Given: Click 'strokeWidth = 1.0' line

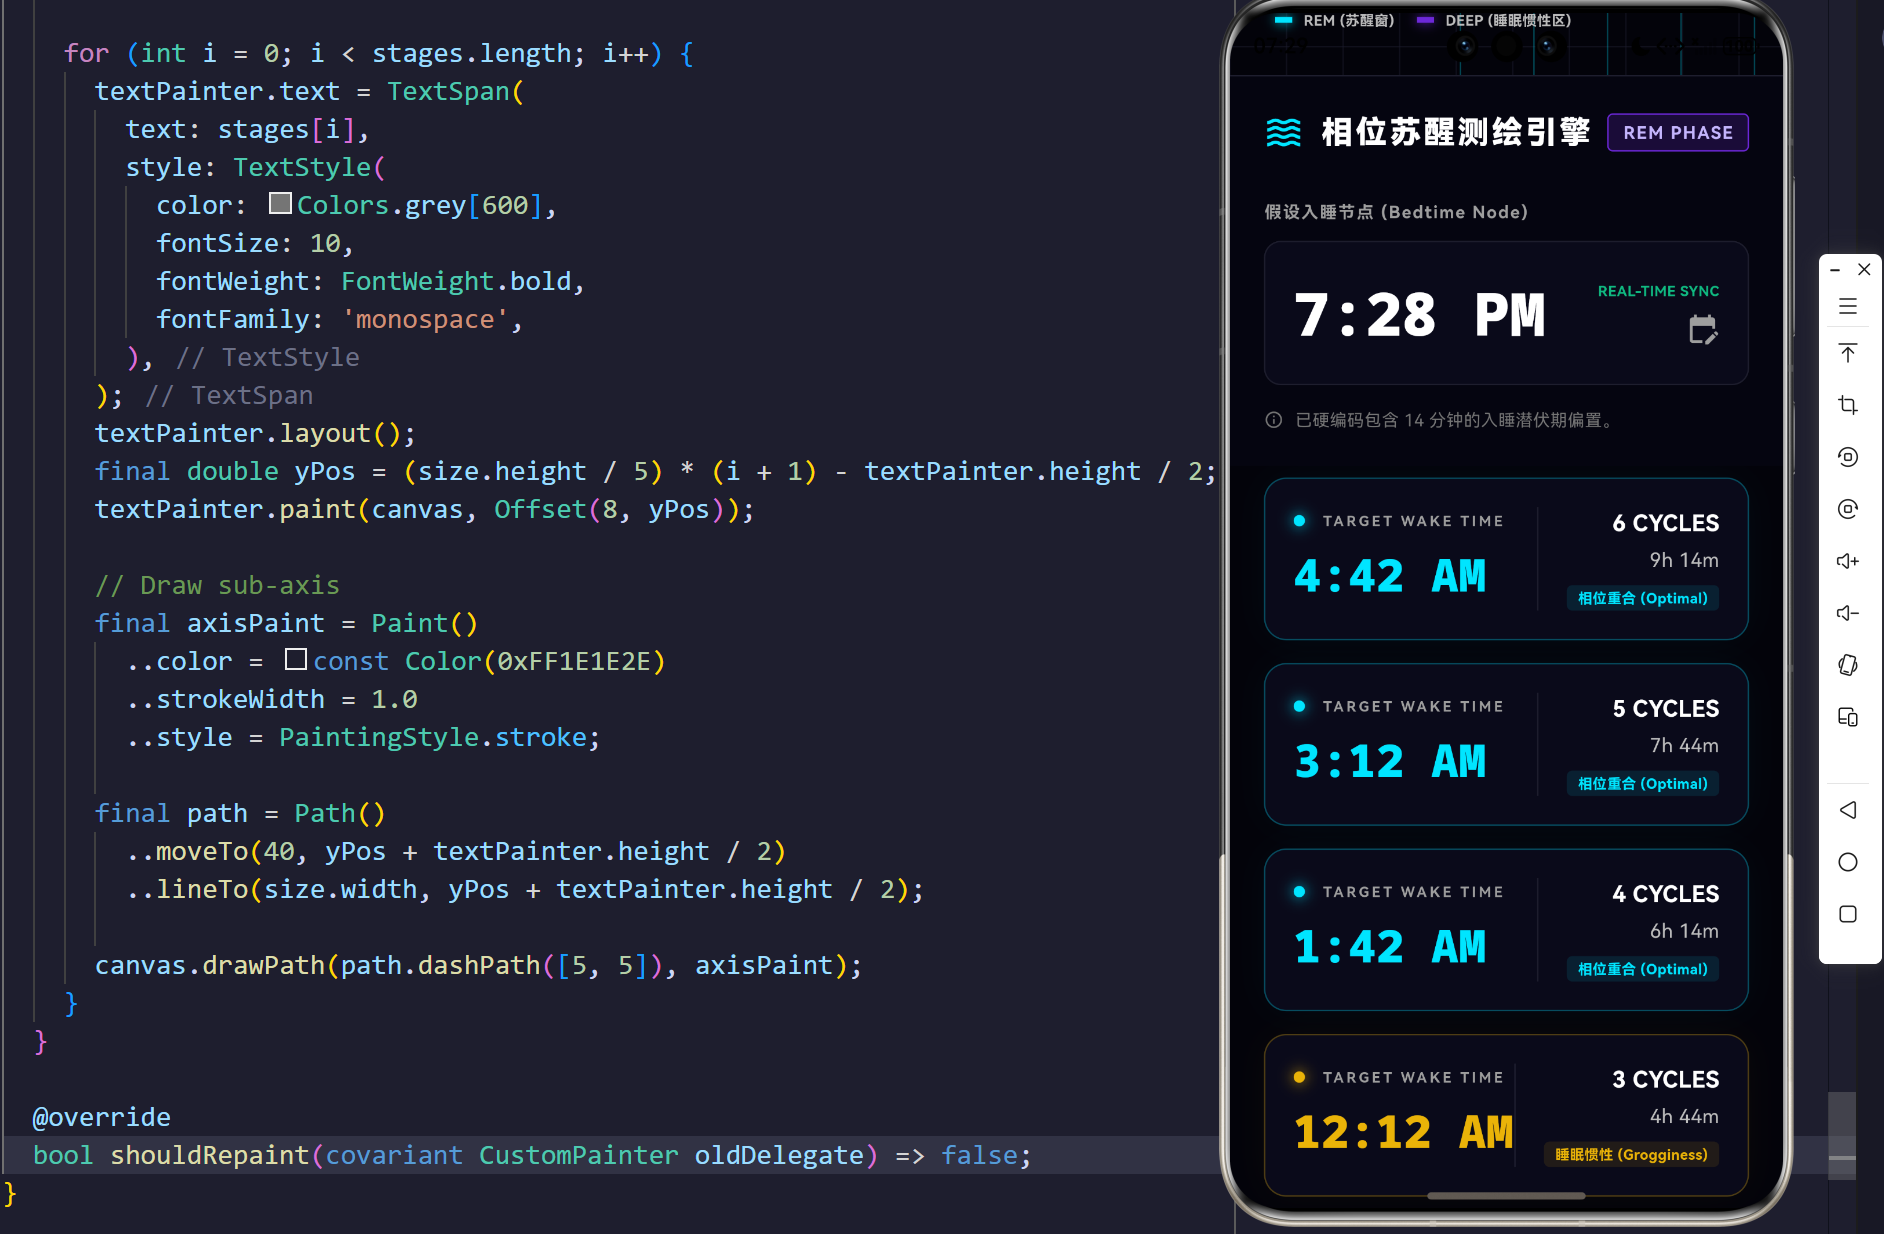Looking at the screenshot, I should pos(272,699).
